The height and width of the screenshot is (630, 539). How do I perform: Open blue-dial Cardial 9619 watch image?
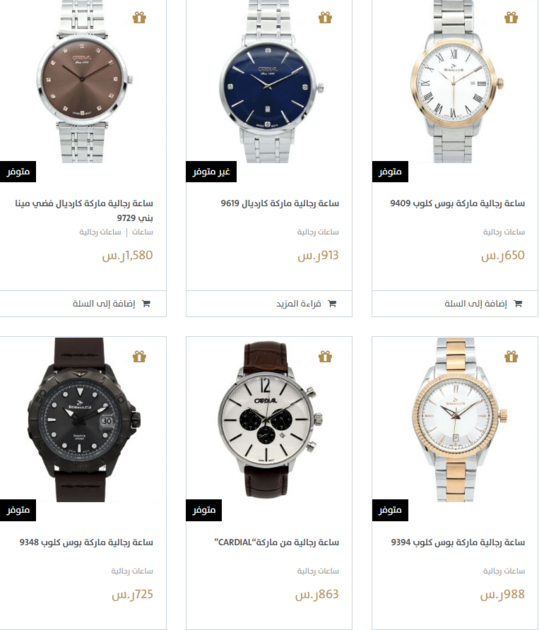tap(270, 81)
